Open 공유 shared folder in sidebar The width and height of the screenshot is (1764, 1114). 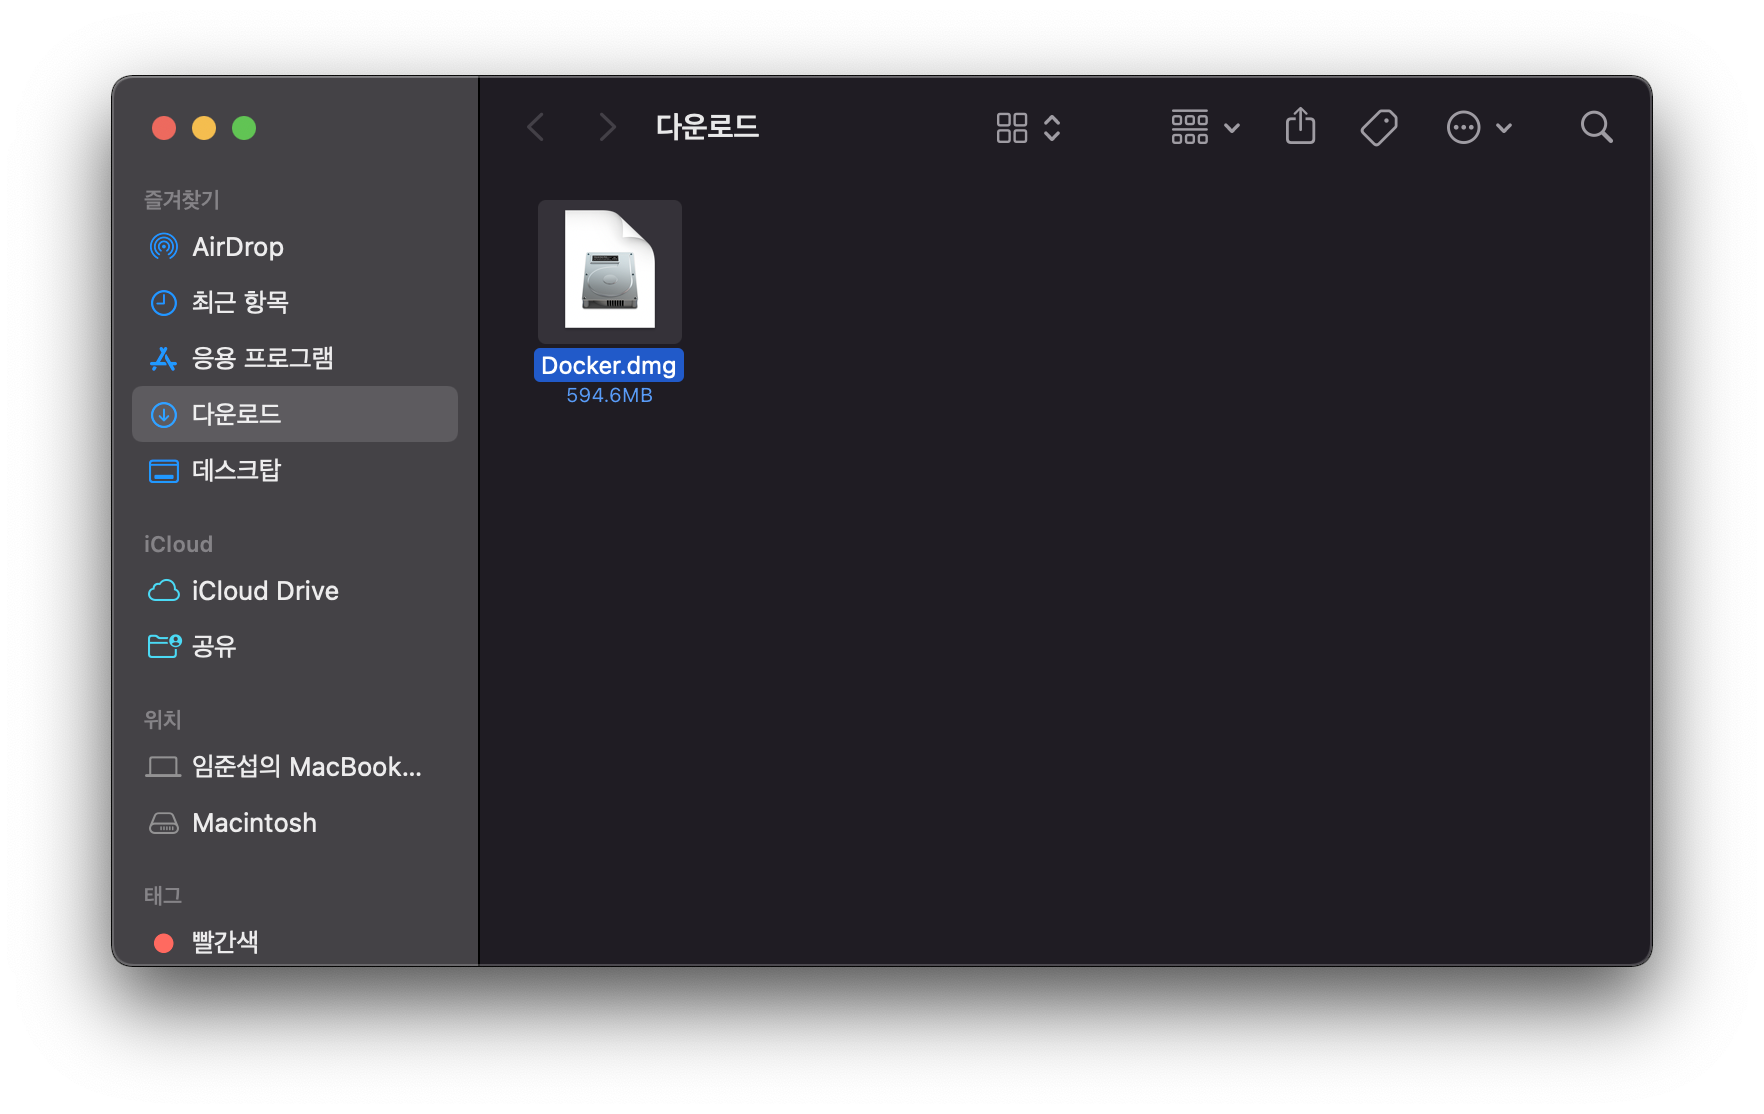pyautogui.click(x=295, y=646)
